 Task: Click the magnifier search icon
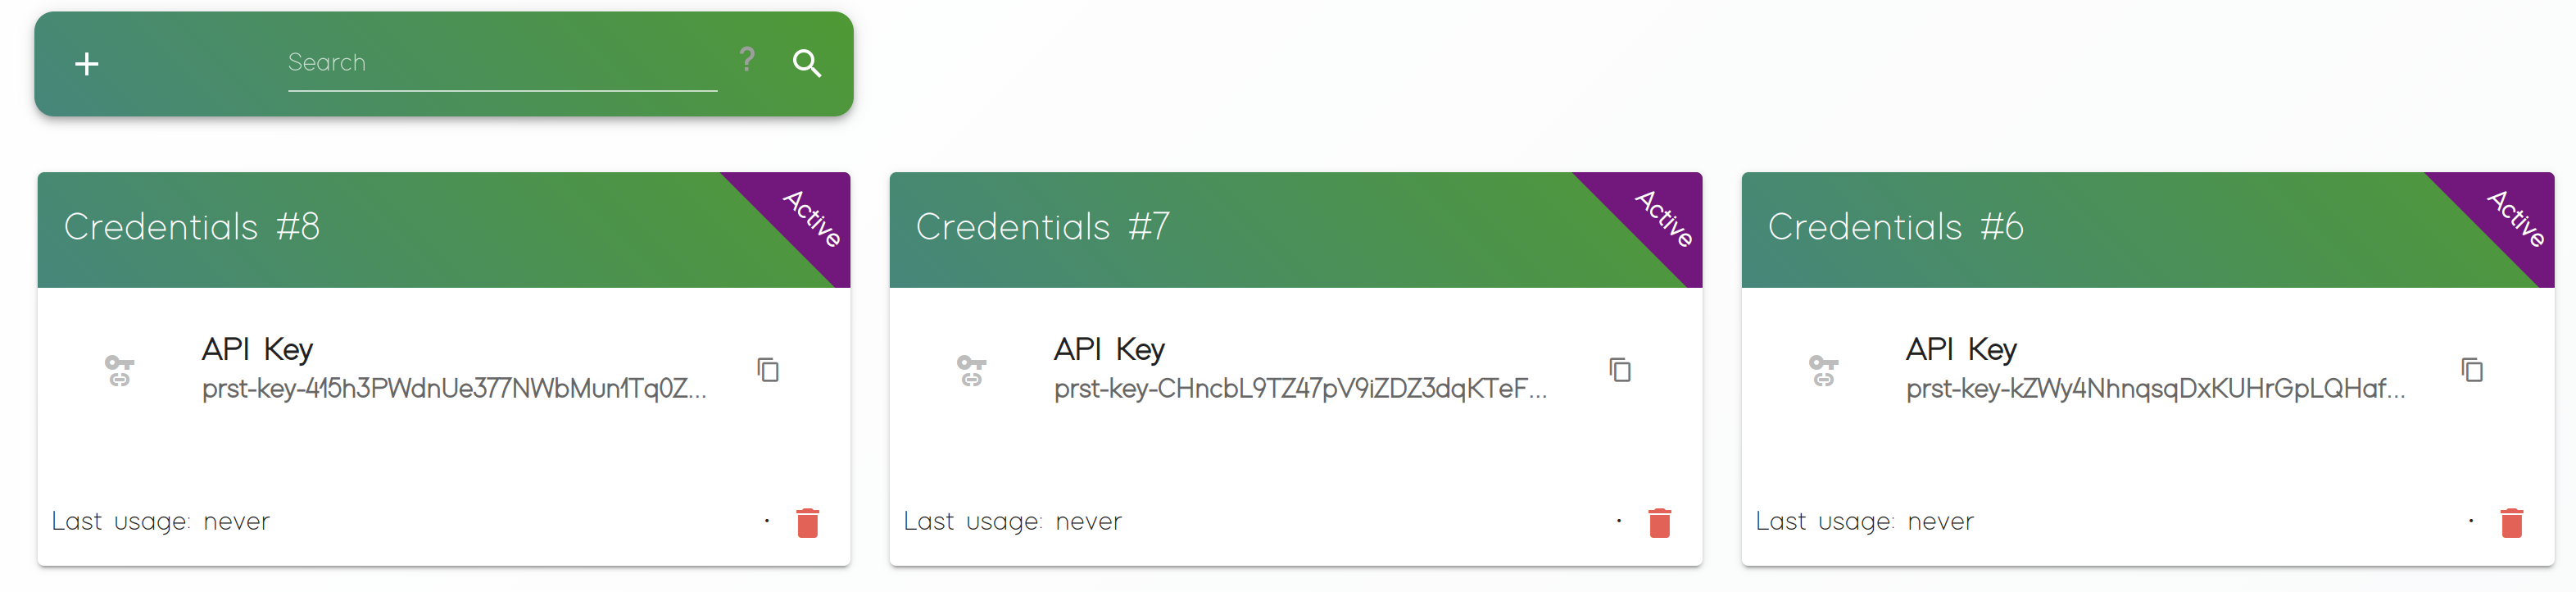[x=806, y=64]
